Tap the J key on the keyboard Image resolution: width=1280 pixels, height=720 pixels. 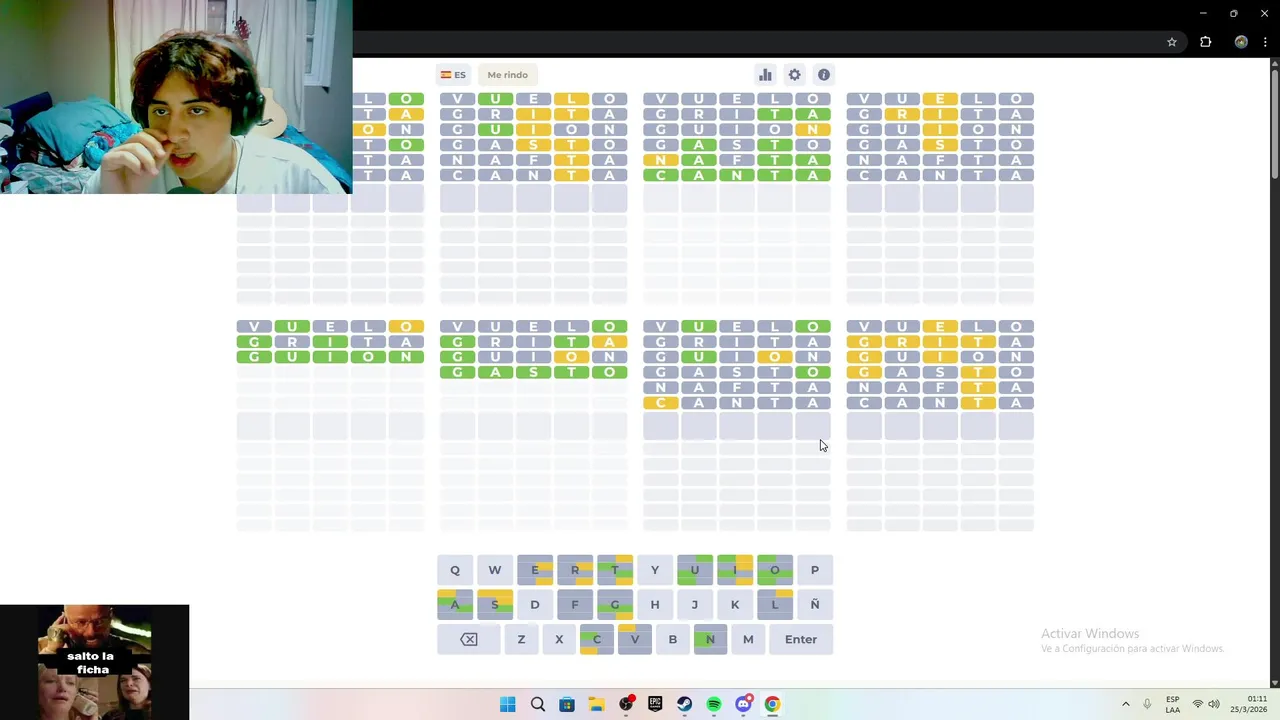coord(695,604)
